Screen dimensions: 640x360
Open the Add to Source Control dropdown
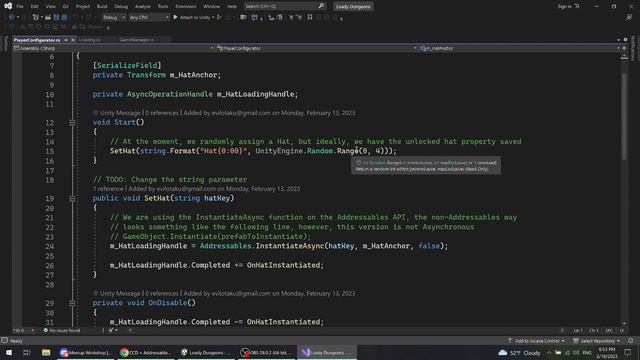[x=537, y=340]
